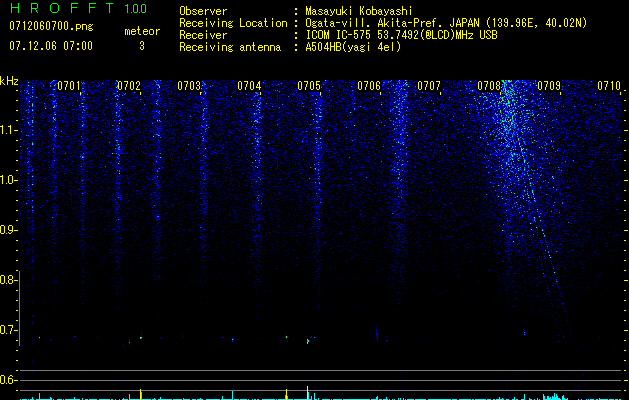Click the 1.1 frequency axis label

(8, 130)
